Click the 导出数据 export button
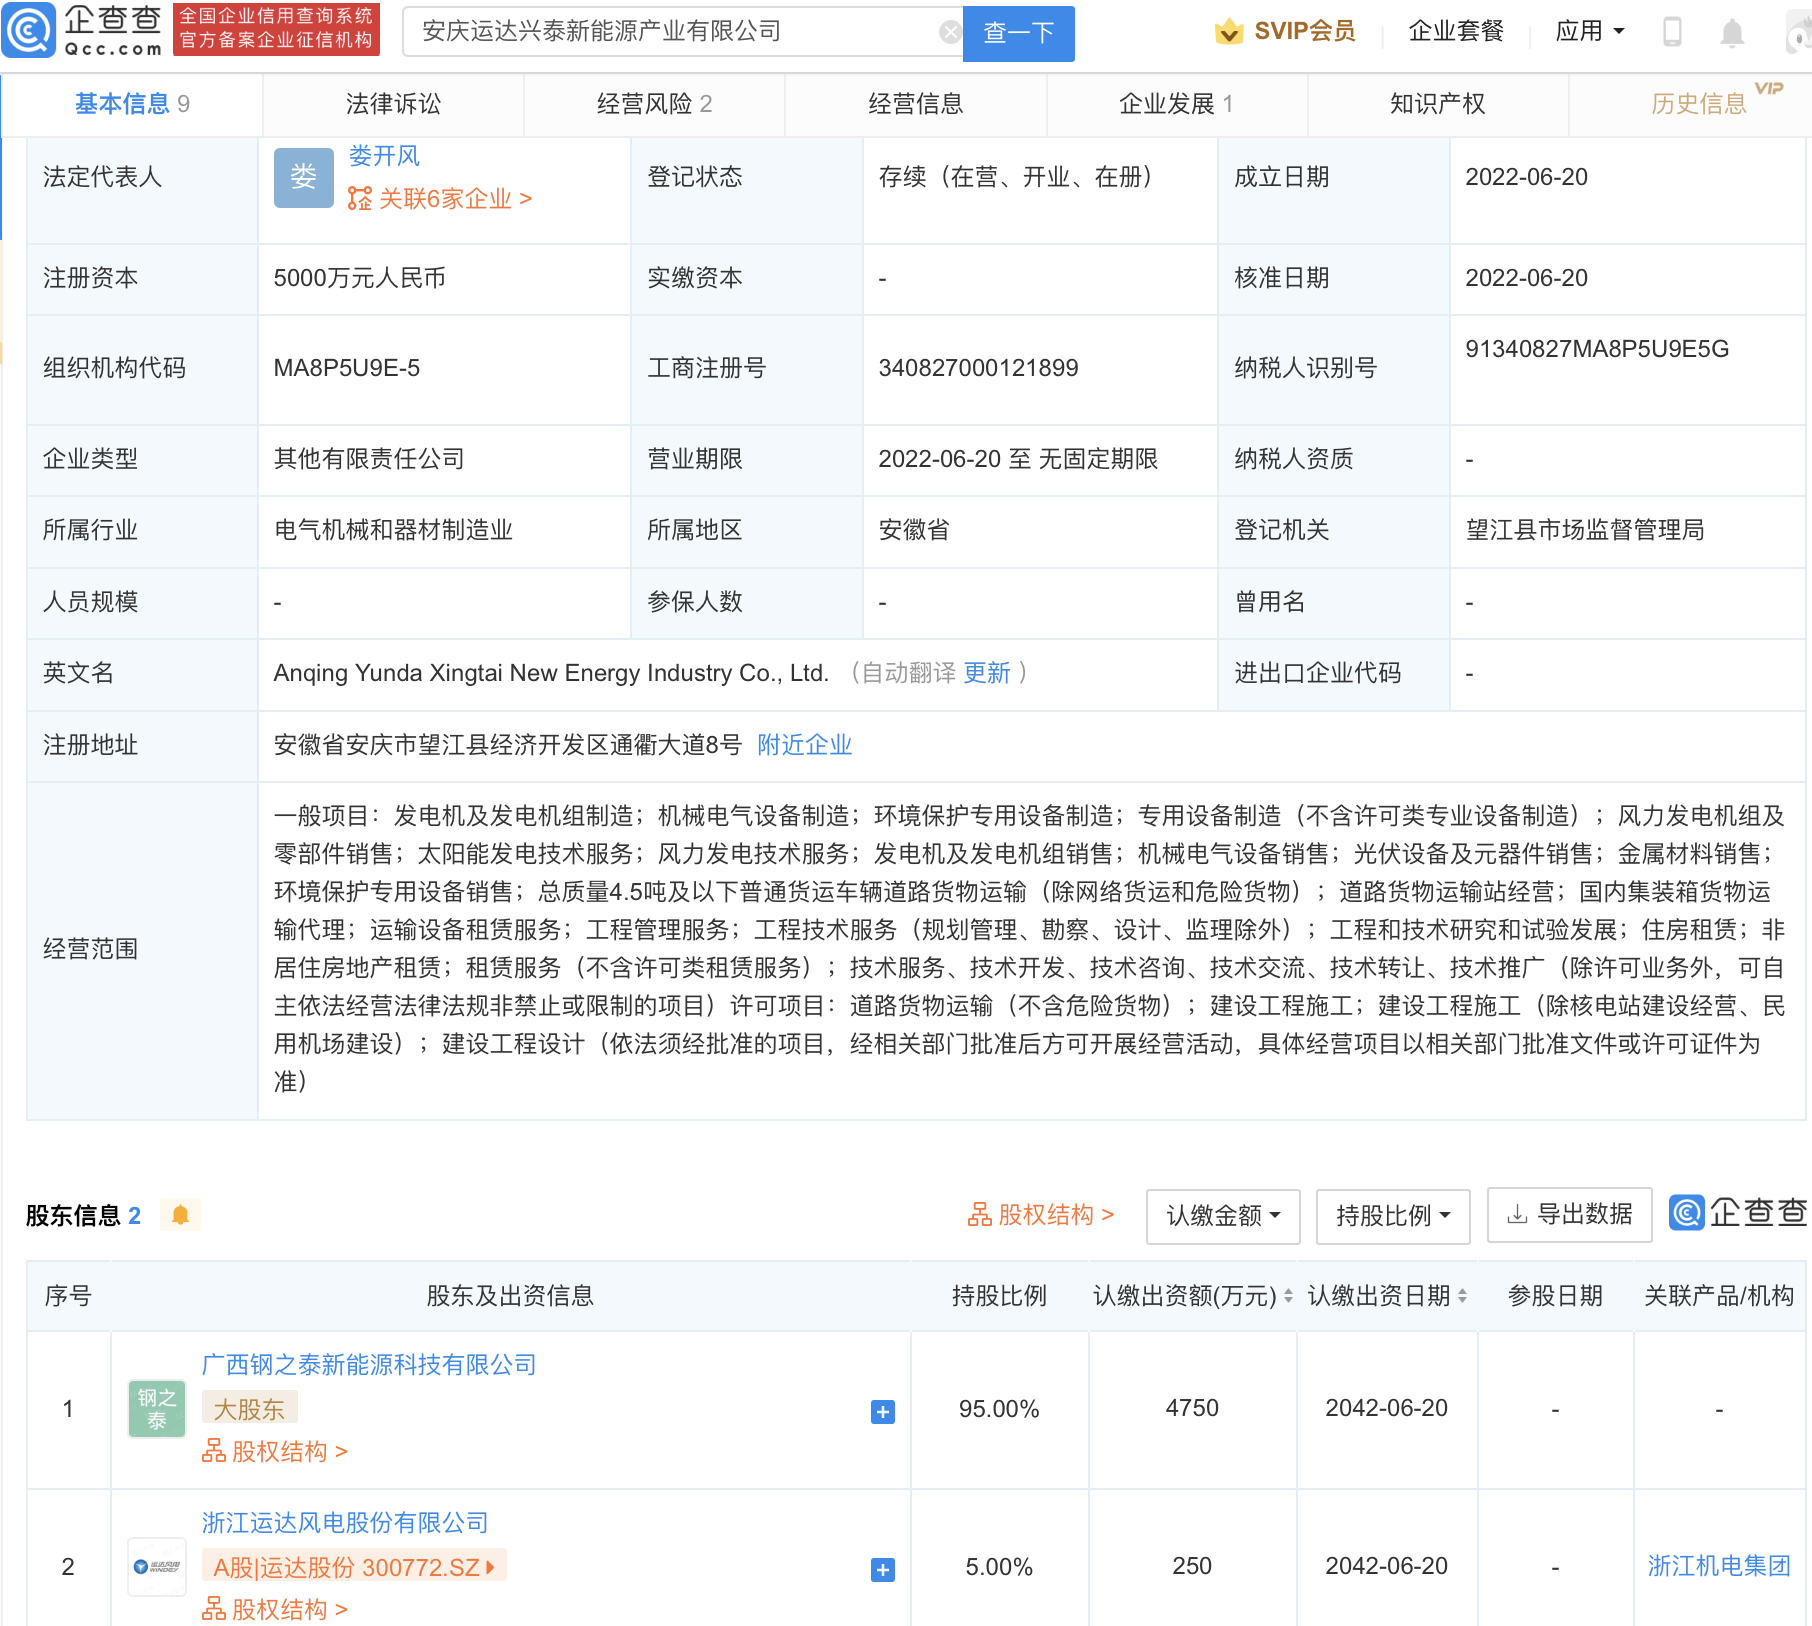Screen dimensions: 1812x1626 pyautogui.click(x=1569, y=1215)
